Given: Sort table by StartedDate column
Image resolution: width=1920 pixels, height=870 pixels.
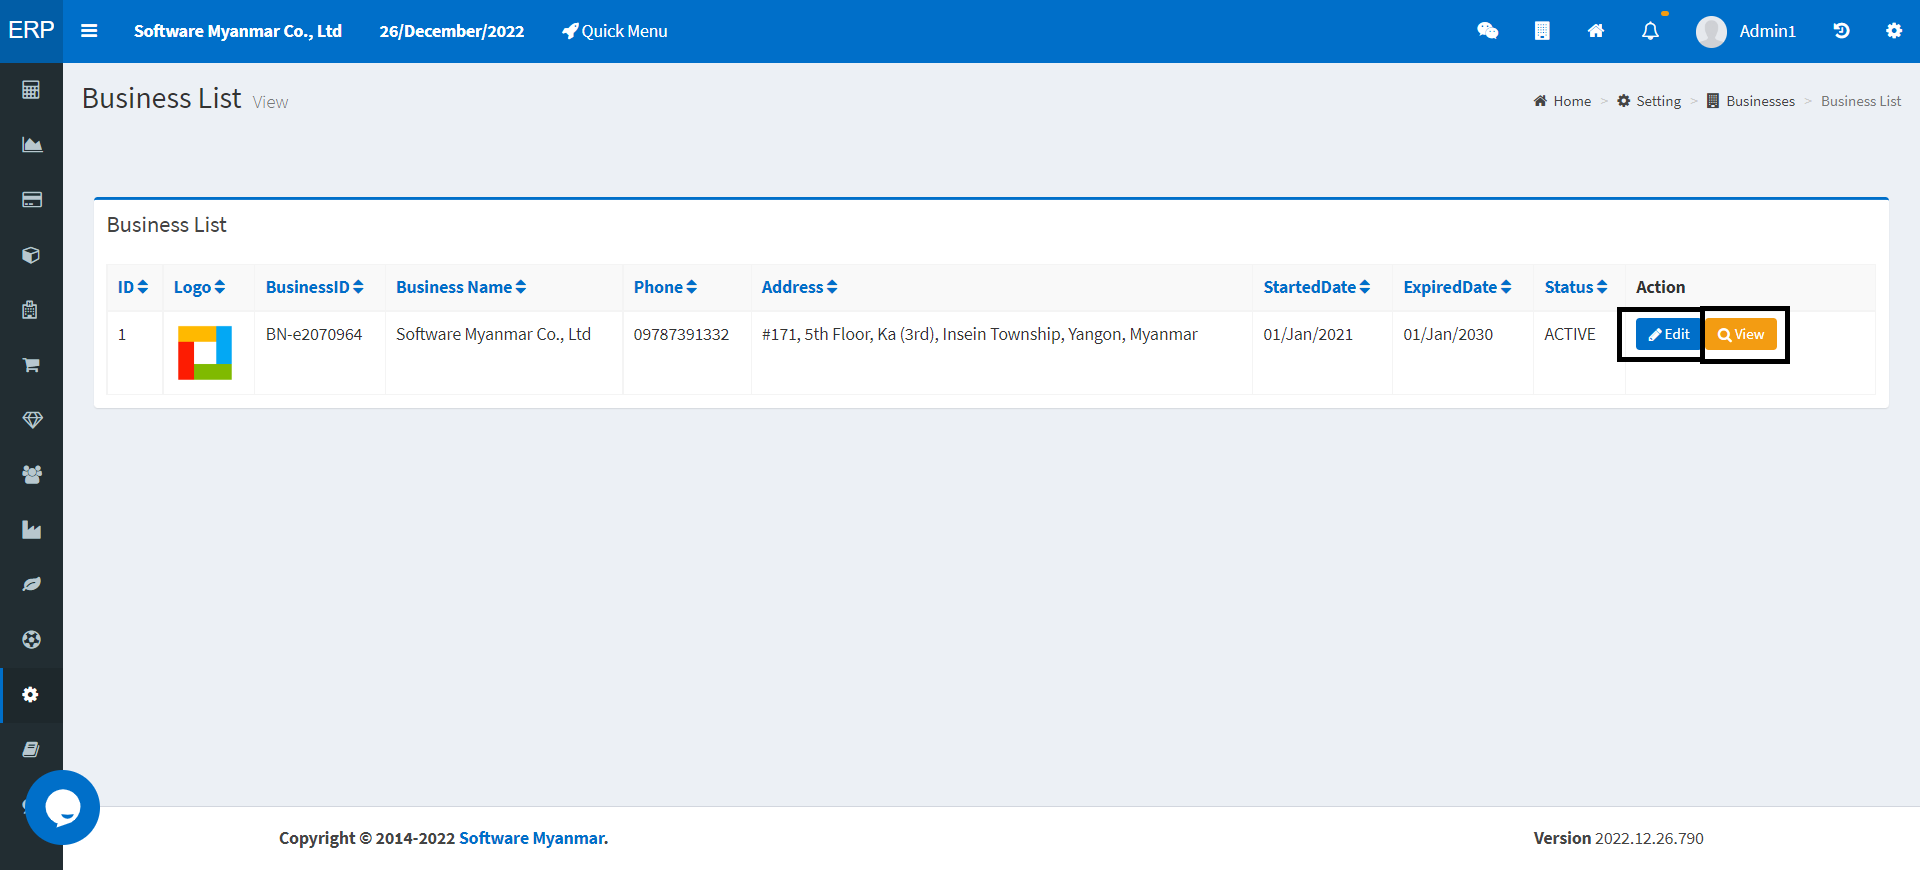Looking at the screenshot, I should coord(1317,287).
